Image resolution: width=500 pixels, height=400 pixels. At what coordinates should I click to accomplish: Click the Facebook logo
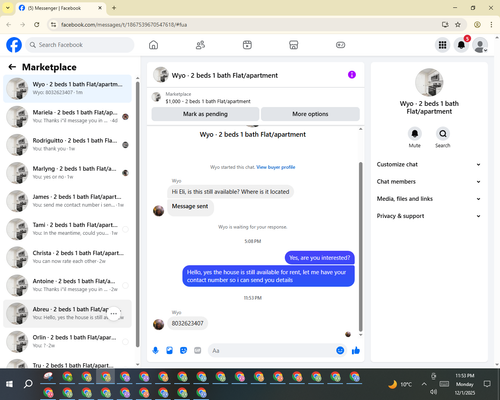click(x=14, y=45)
